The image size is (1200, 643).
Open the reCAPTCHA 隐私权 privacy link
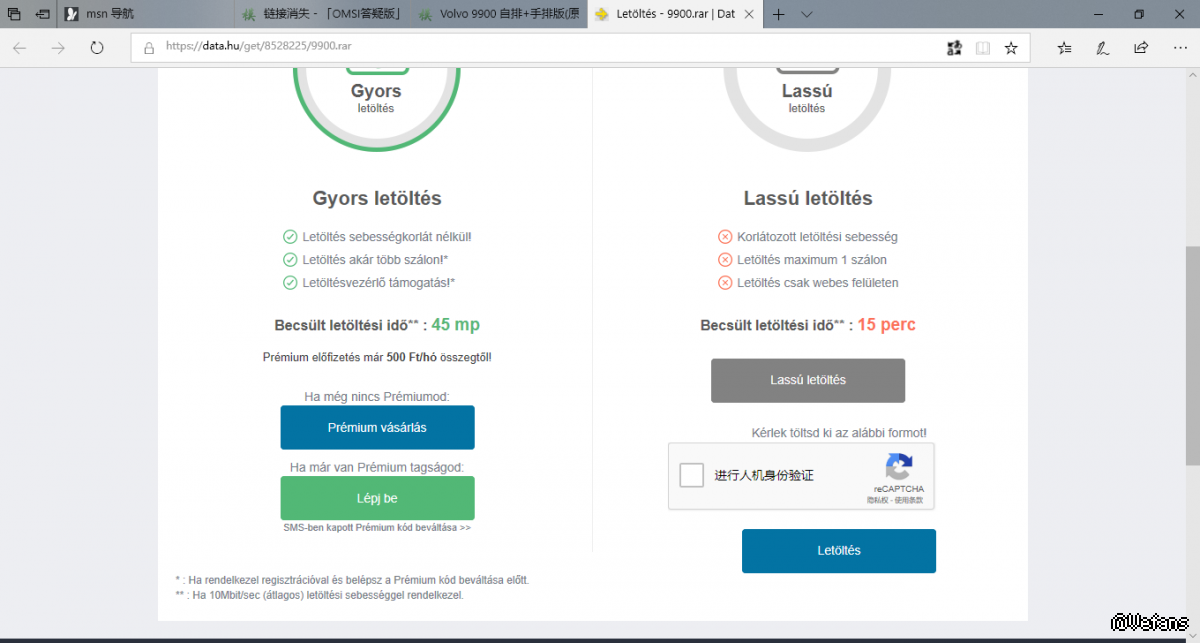pyautogui.click(x=877, y=500)
